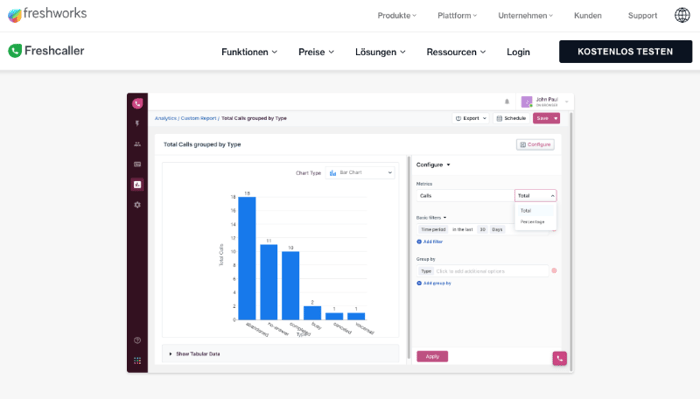Viewport: 700px width, 399px height.
Task: Click the Days filter chip
Action: pyautogui.click(x=497, y=229)
